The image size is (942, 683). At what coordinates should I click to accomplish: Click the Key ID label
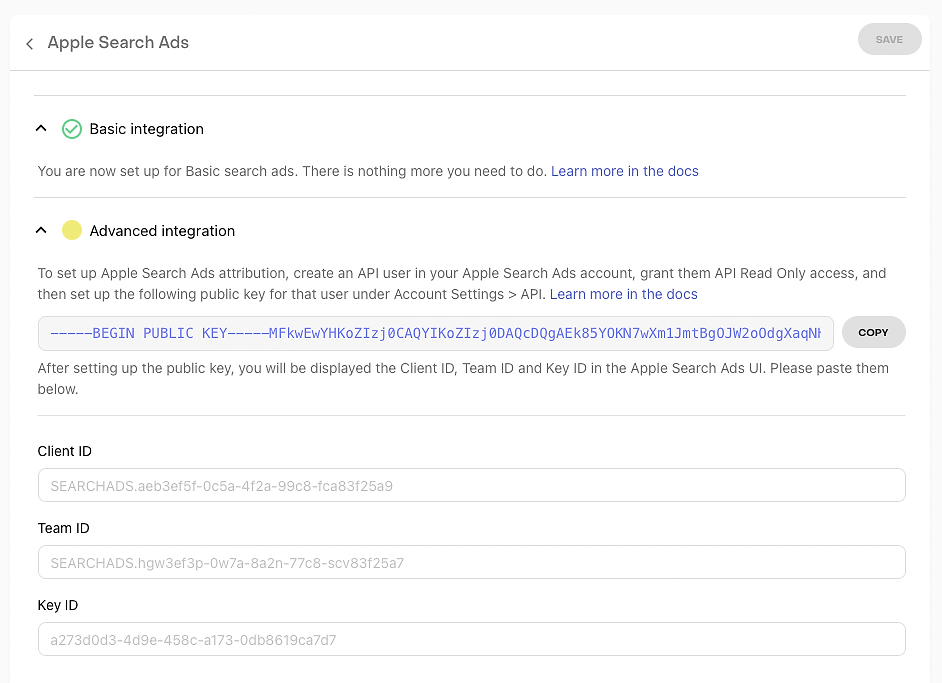tap(58, 605)
